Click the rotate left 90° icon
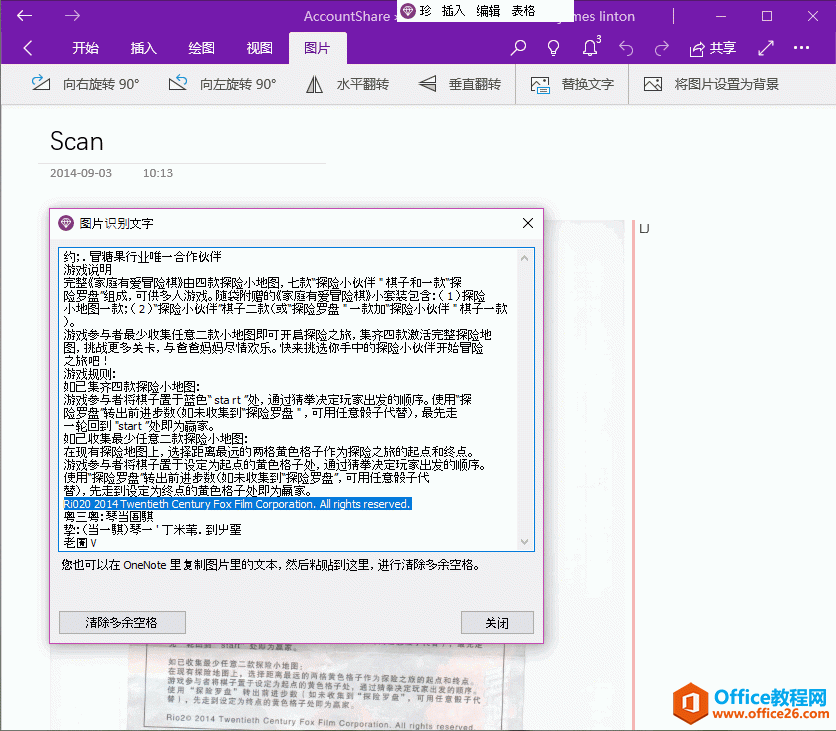This screenshot has height=731, width=836. (178, 84)
